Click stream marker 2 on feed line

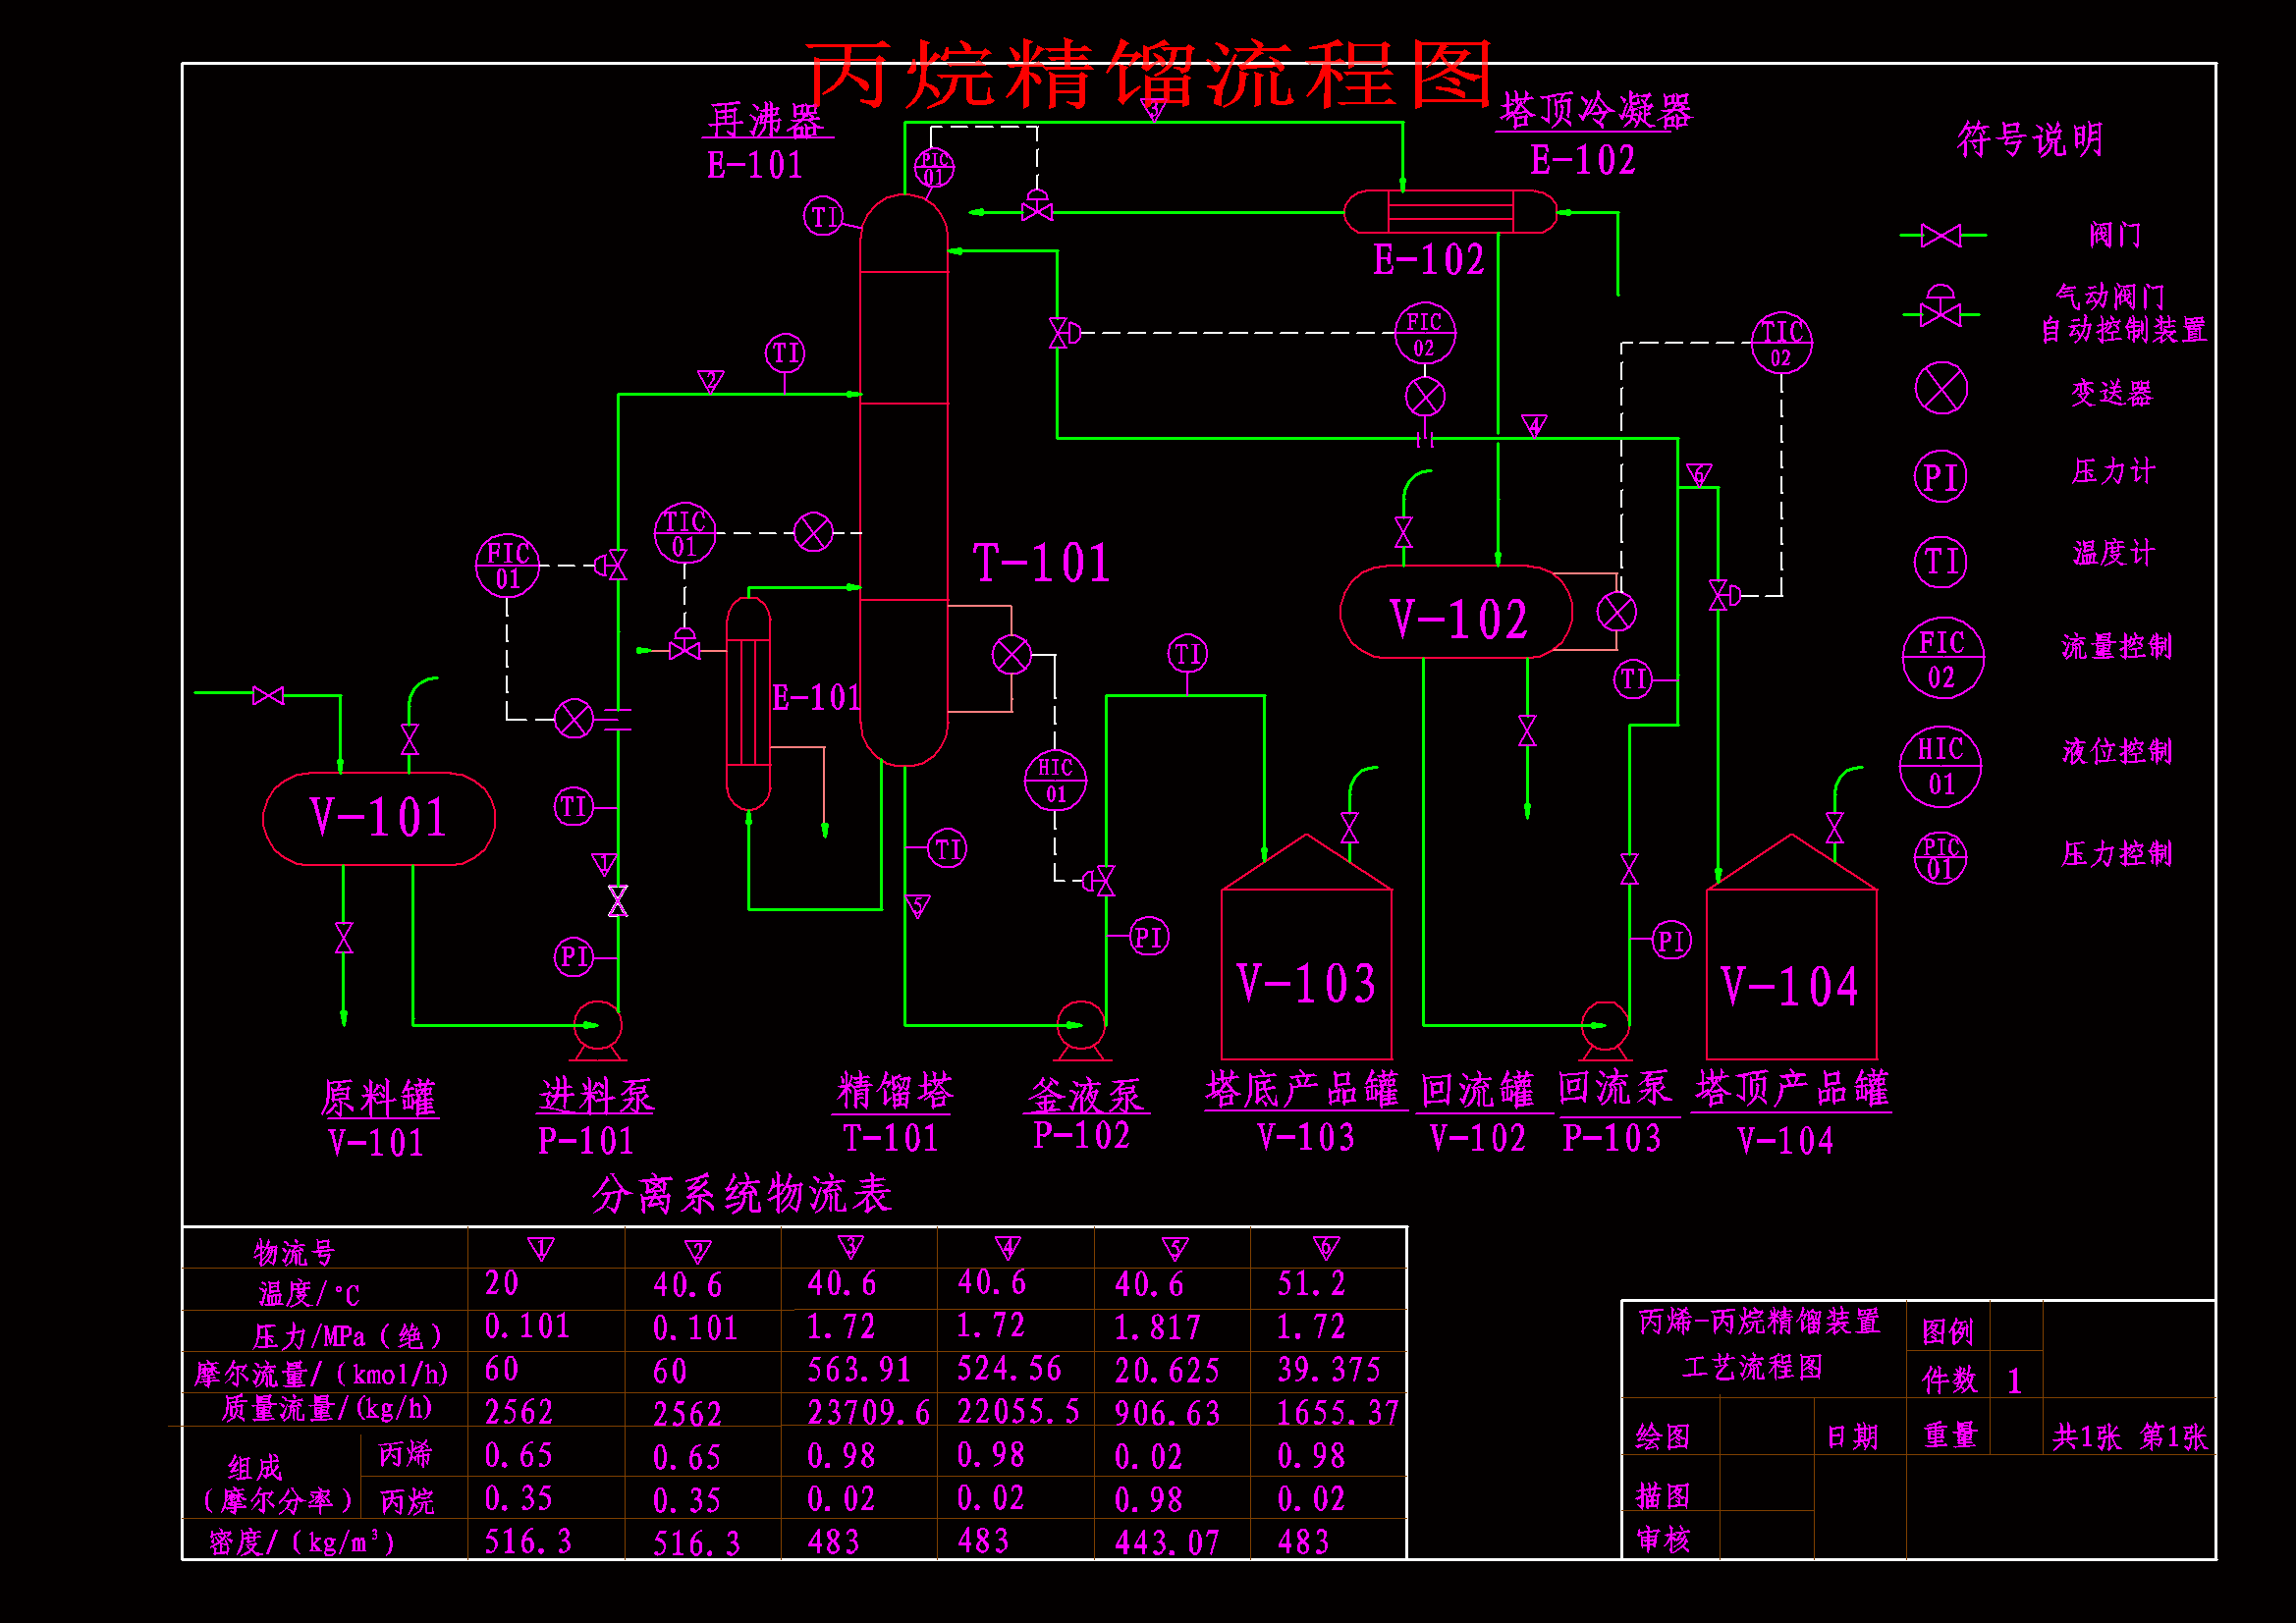click(710, 380)
